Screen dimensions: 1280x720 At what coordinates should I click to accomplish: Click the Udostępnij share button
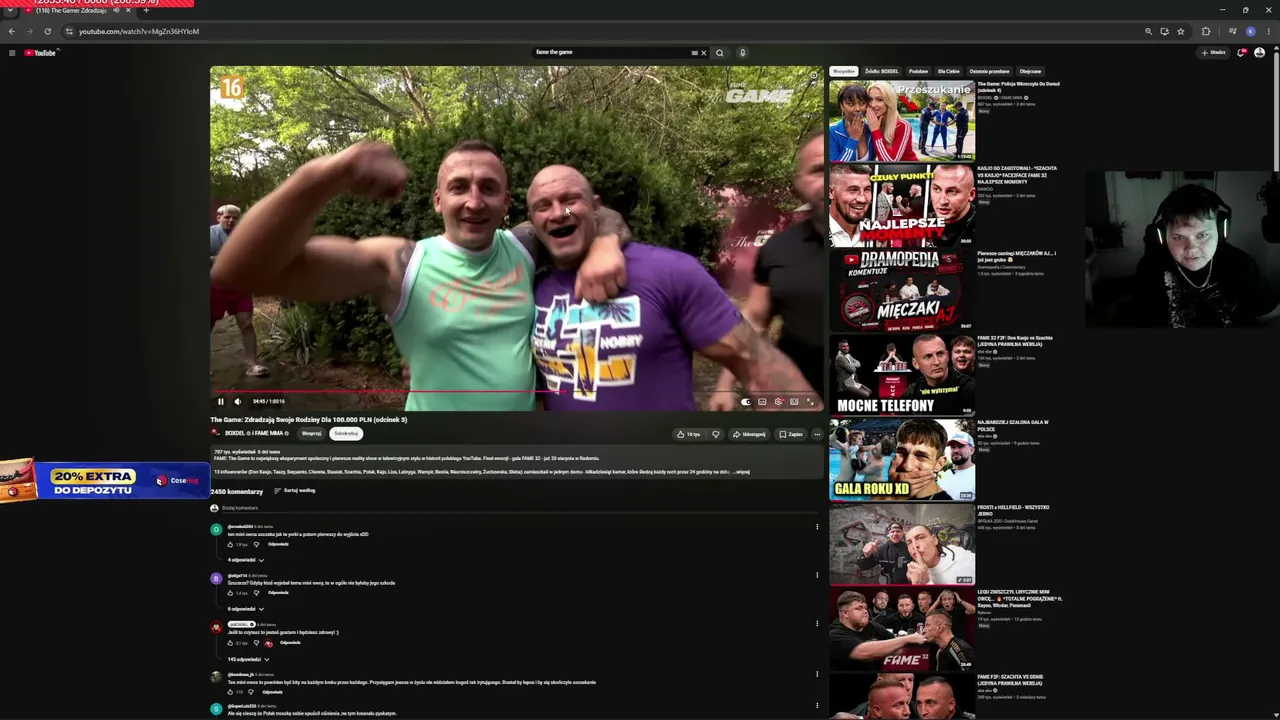[x=749, y=434]
